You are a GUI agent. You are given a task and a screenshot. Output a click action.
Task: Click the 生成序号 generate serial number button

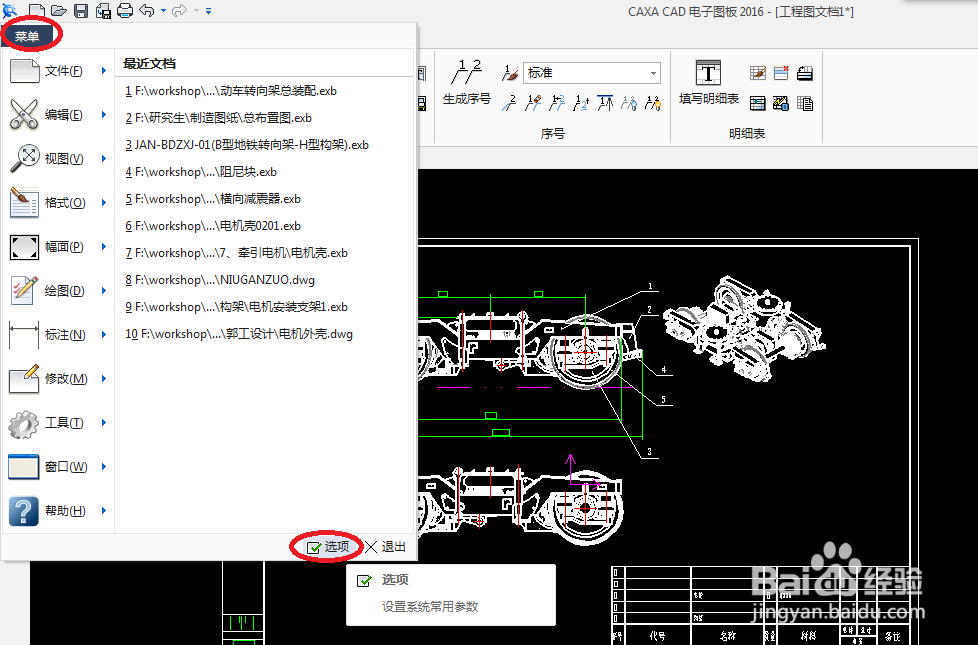coord(467,82)
